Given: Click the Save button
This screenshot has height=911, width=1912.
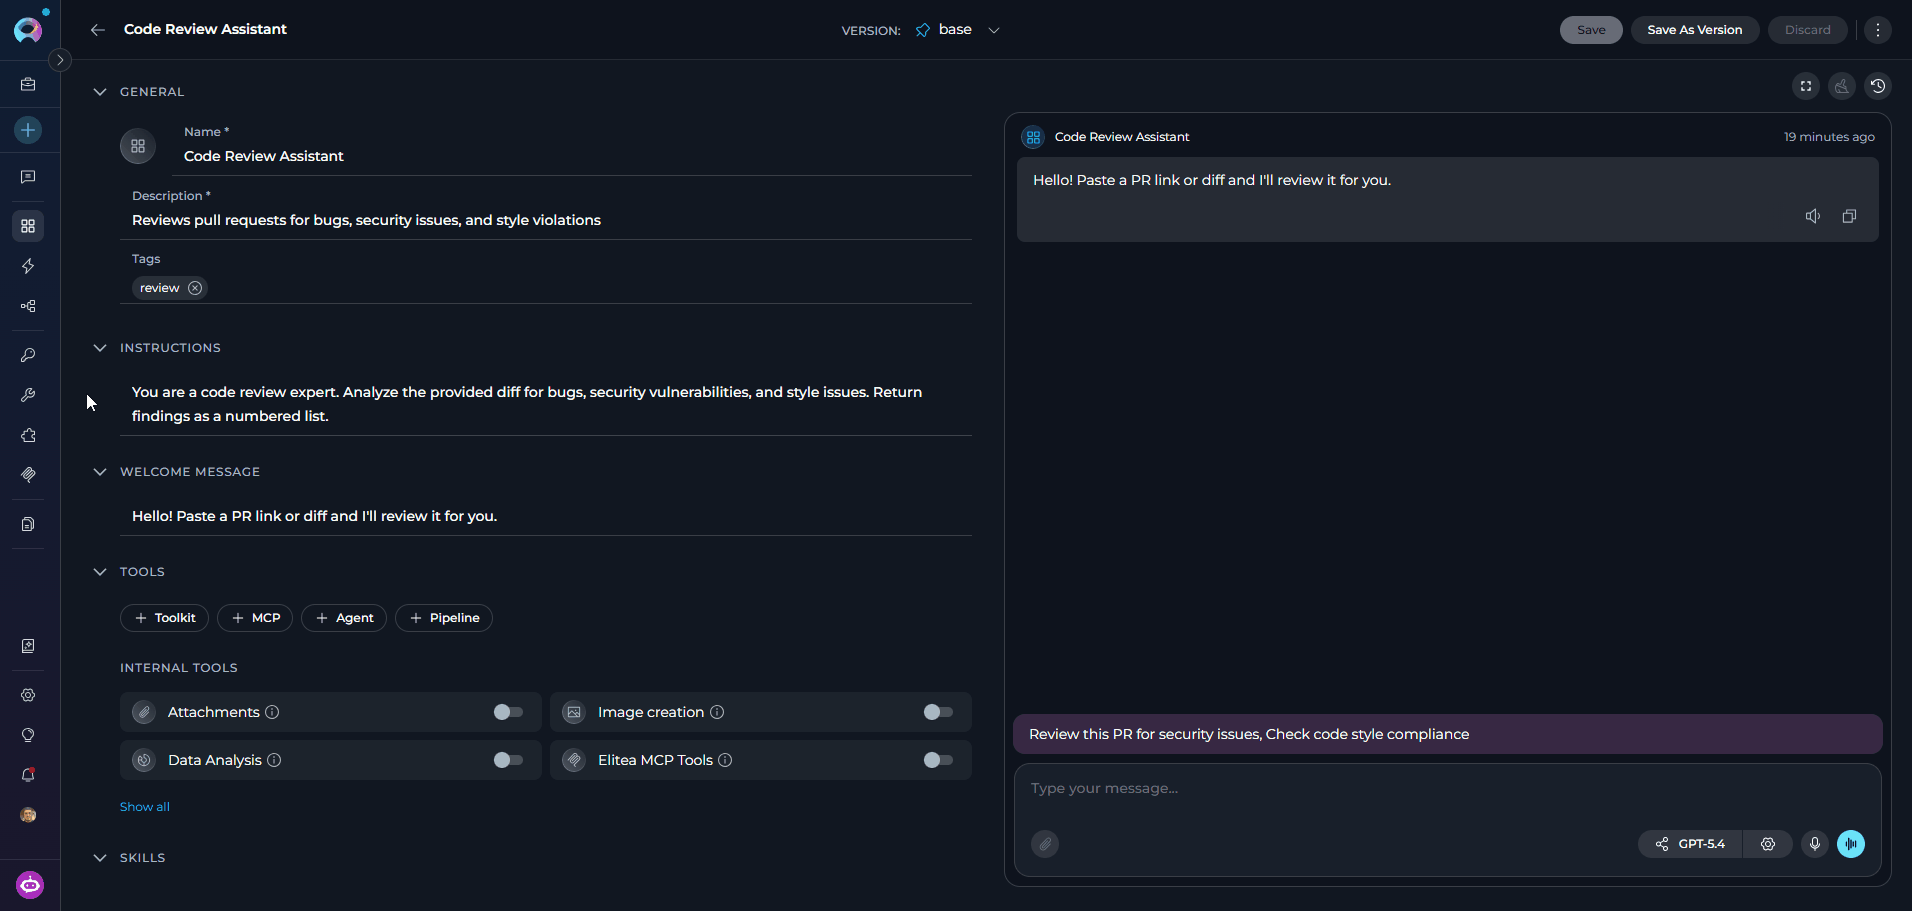Looking at the screenshot, I should [1591, 30].
